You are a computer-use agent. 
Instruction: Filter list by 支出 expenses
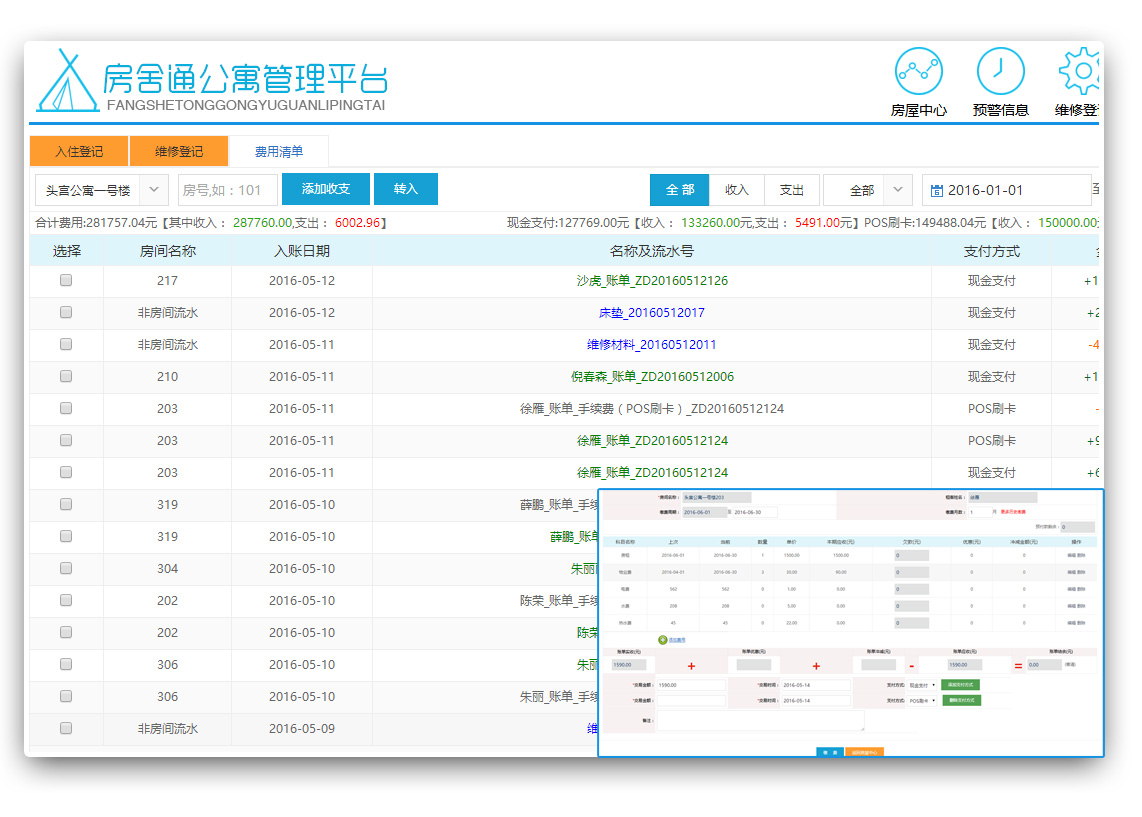[791, 190]
